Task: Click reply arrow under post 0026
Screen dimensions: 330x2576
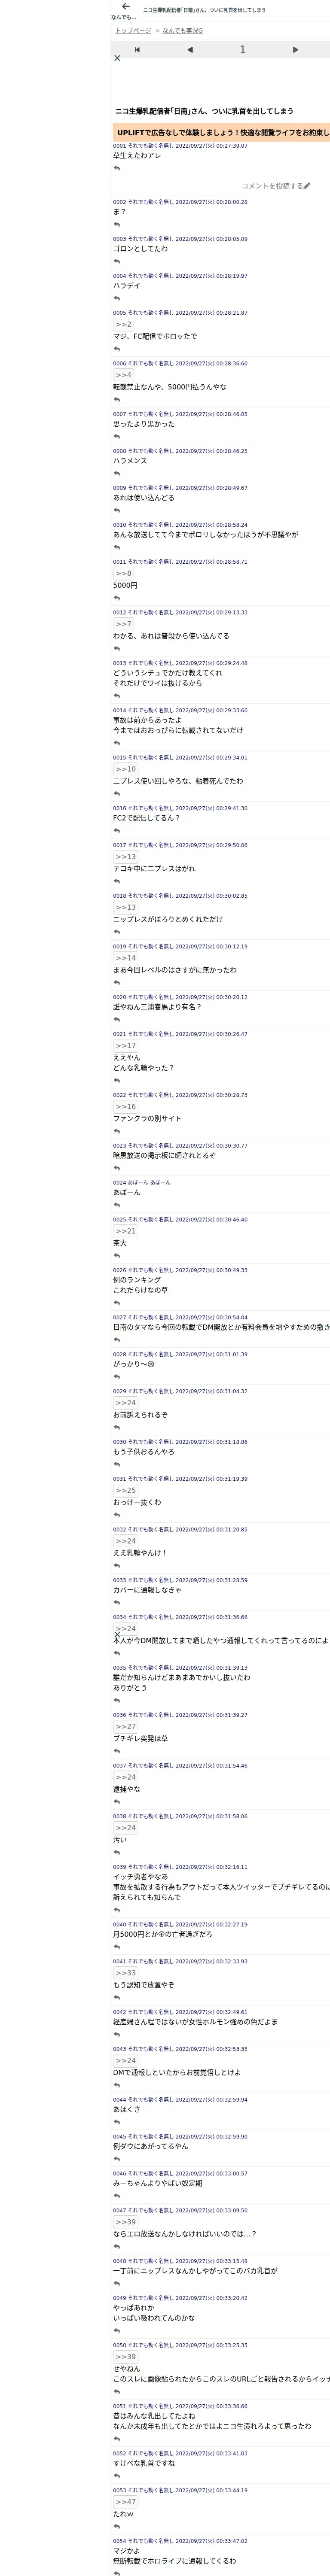Action: pos(117,1304)
